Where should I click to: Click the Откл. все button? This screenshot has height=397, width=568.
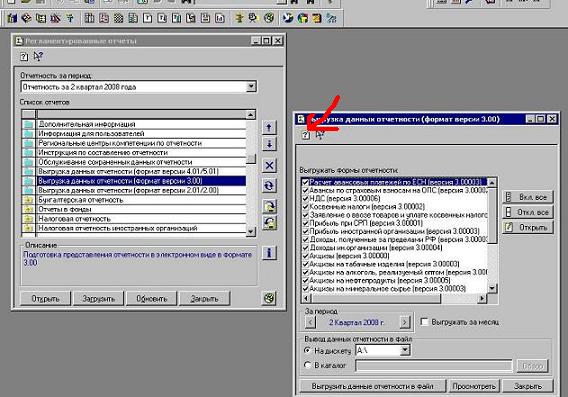528,212
